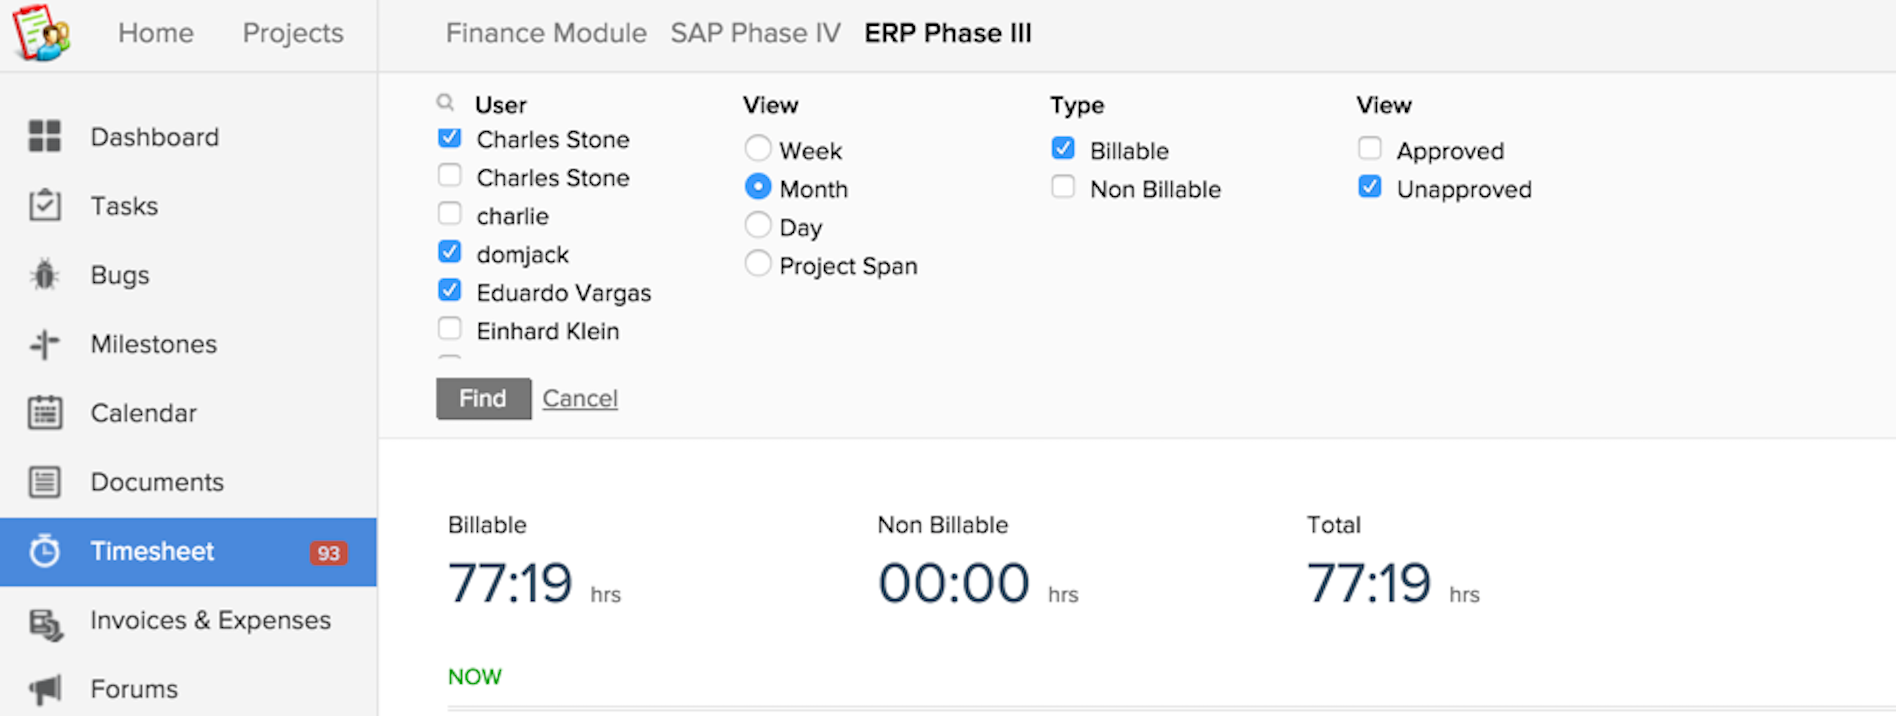Uncheck the domjack user checkbox

[x=450, y=252]
